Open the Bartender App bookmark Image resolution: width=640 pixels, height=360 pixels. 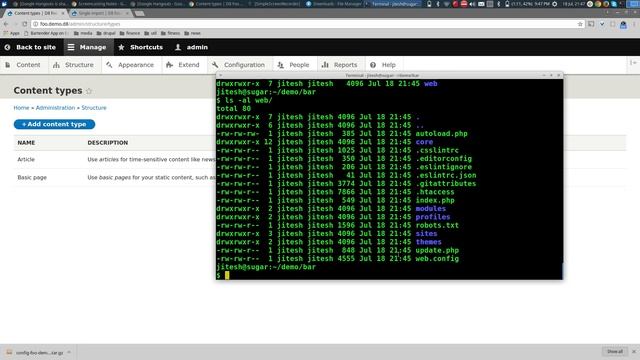pyautogui.click(x=47, y=33)
